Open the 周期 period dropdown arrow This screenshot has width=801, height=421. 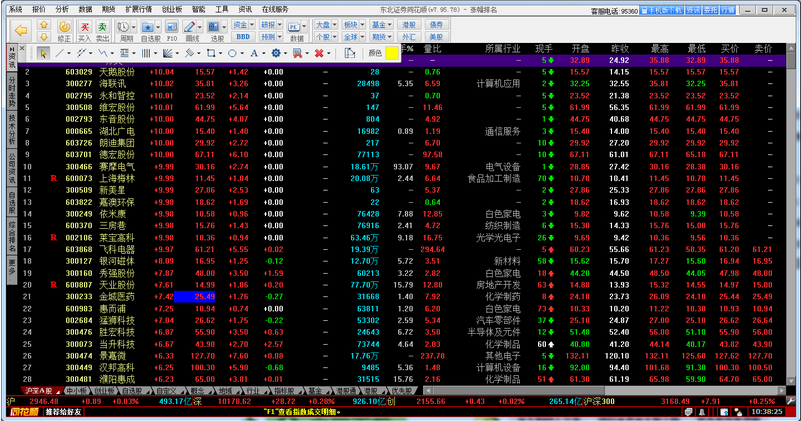[134, 27]
